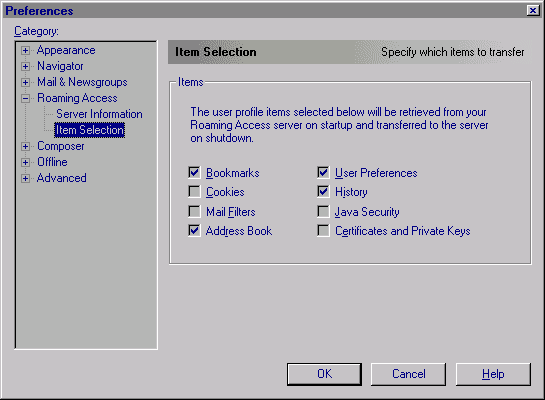Select Server Information in the tree
This screenshot has width=545, height=400.
(x=99, y=114)
